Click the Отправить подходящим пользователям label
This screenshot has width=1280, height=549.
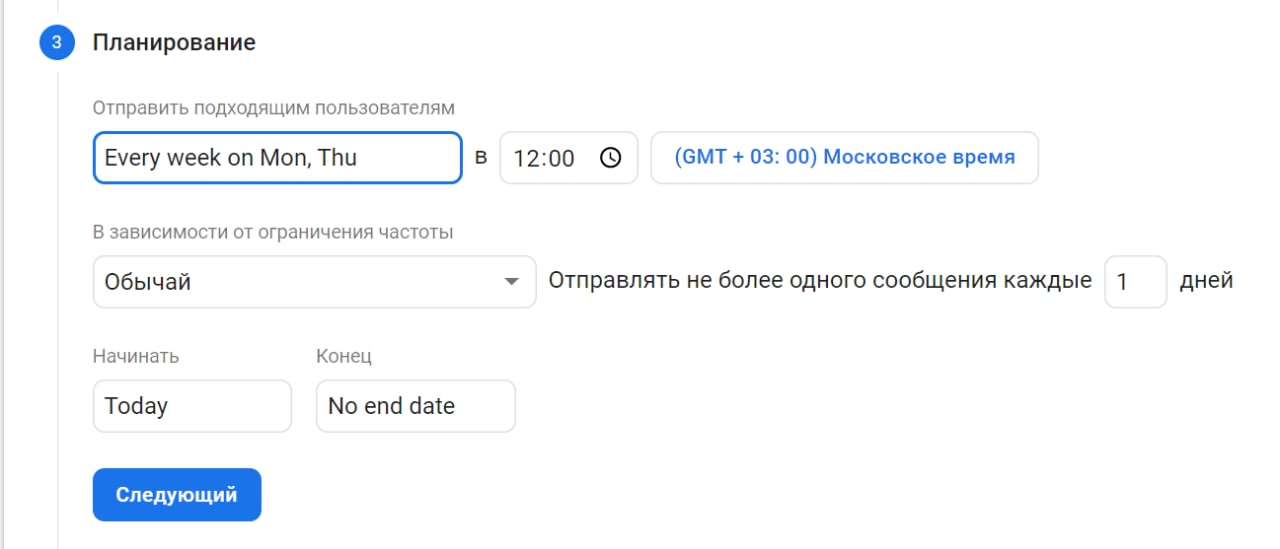click(x=274, y=108)
